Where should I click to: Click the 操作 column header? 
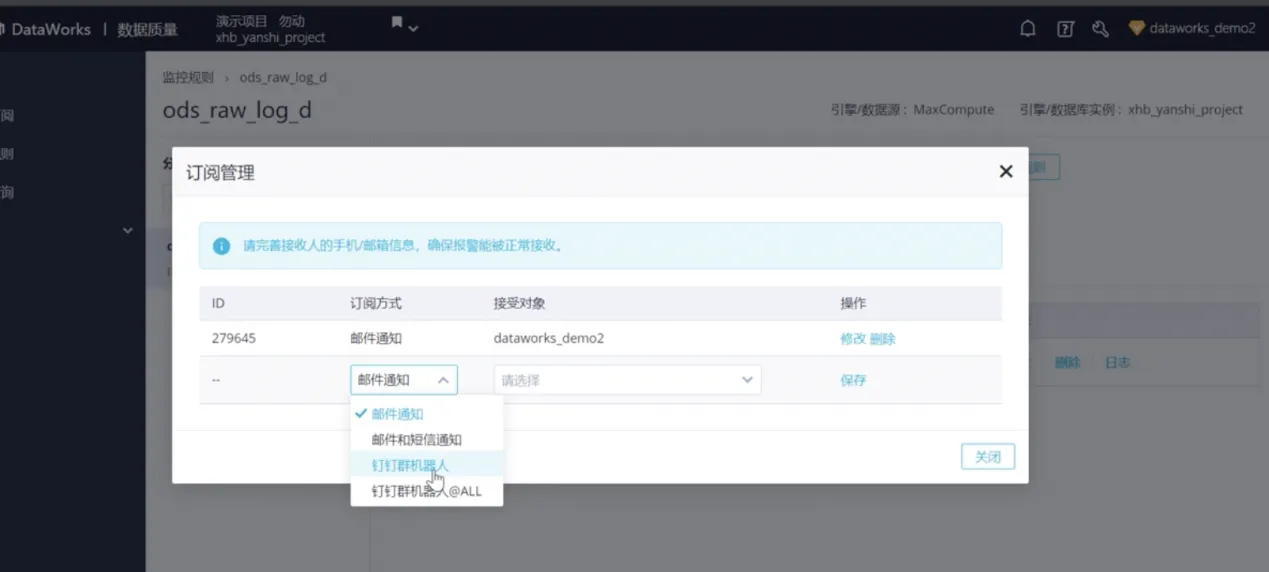click(853, 303)
